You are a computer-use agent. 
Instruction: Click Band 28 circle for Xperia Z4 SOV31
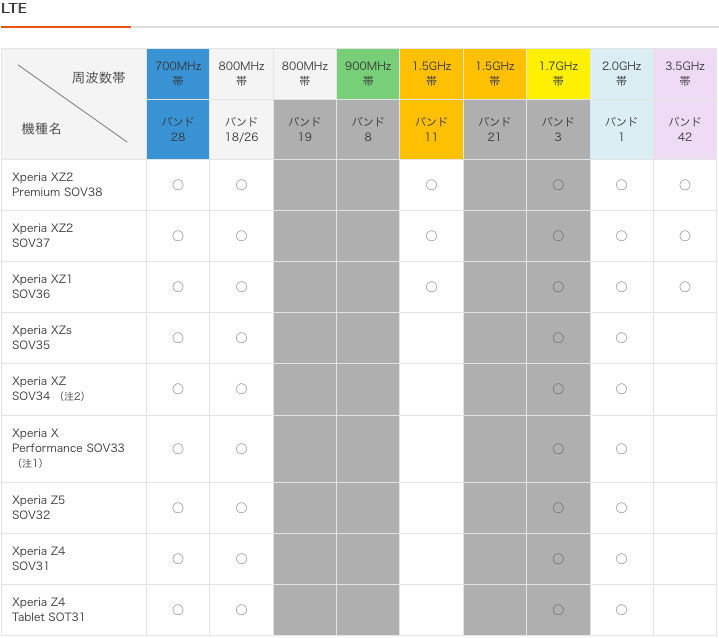[x=178, y=558]
